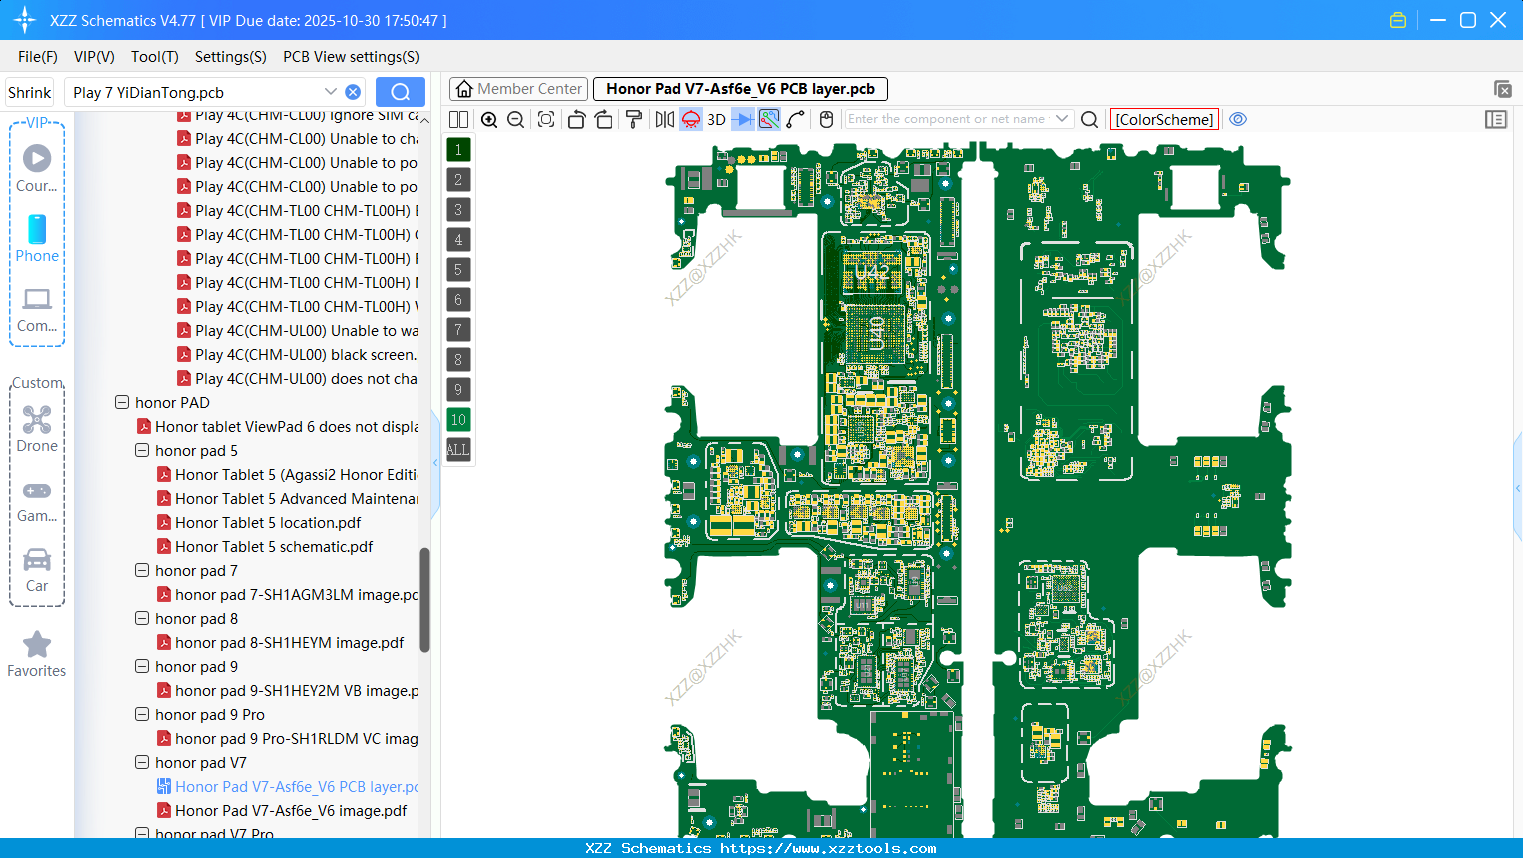Open the component name dropdown arrow

point(1062,119)
